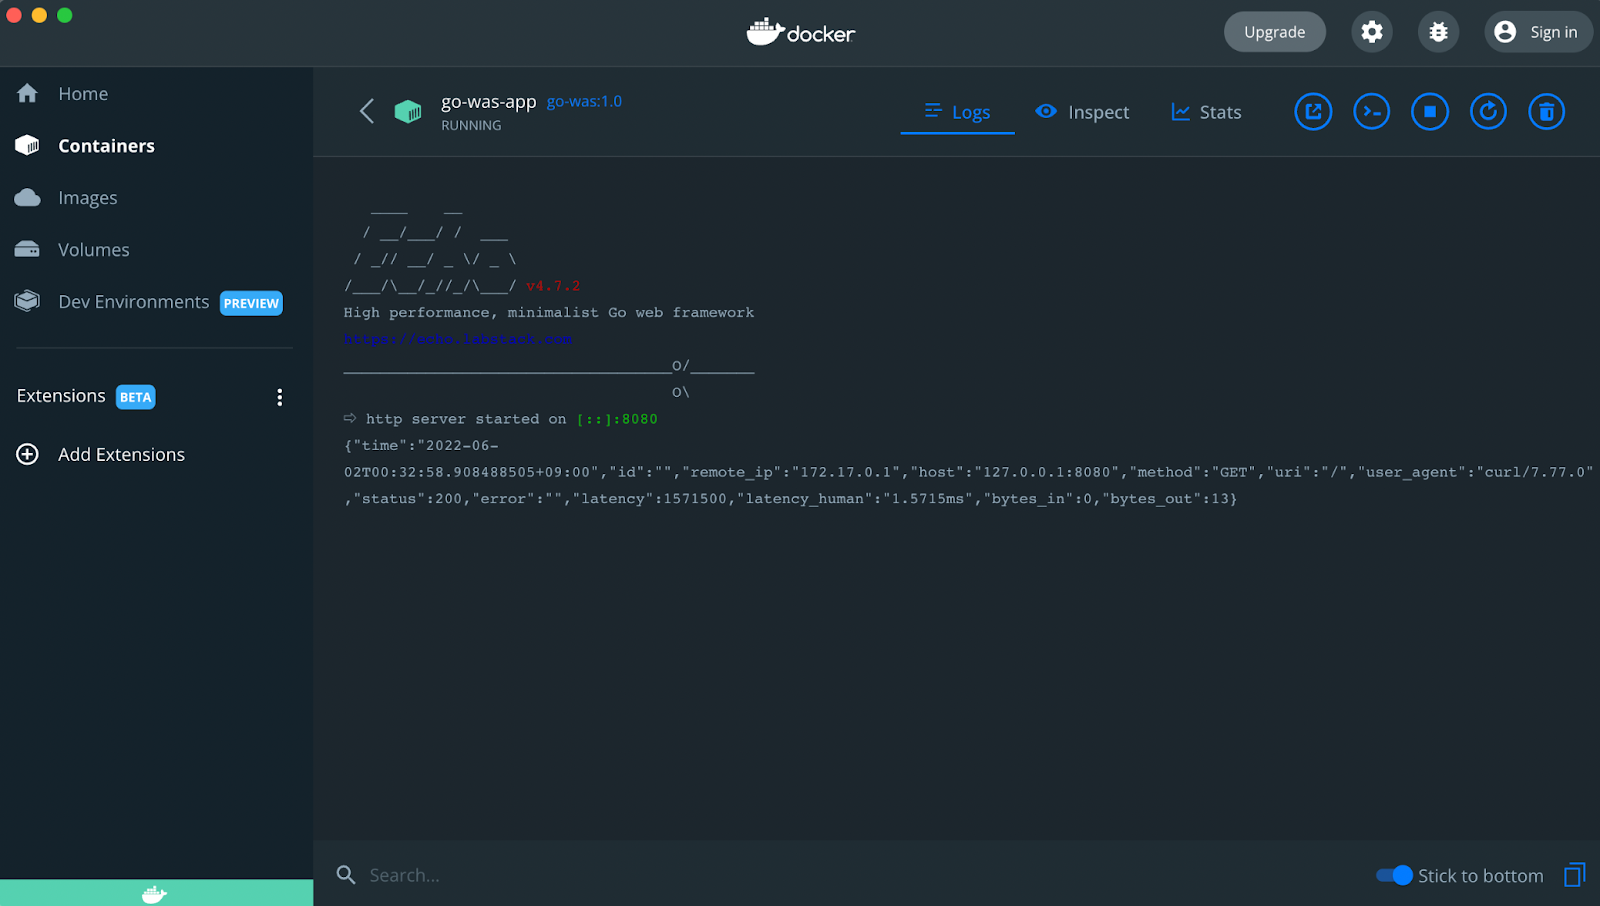This screenshot has height=906, width=1600.
Task: Click the log text '"status":200'
Action: [x=408, y=499]
